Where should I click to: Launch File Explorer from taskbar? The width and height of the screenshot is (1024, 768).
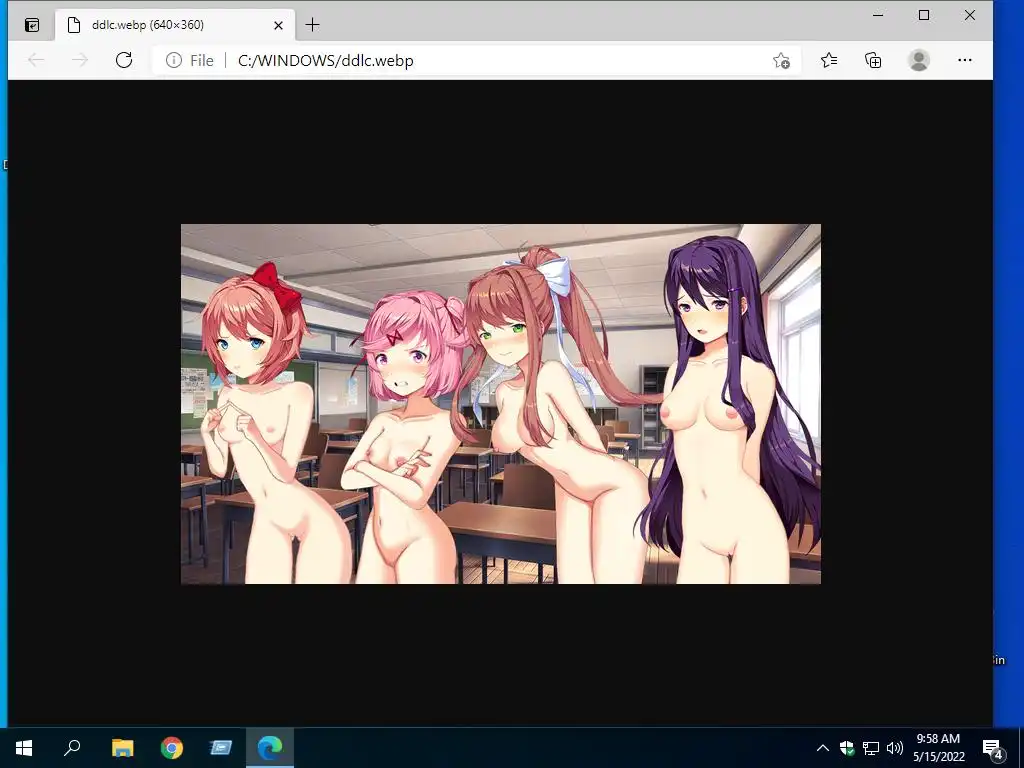pos(122,748)
